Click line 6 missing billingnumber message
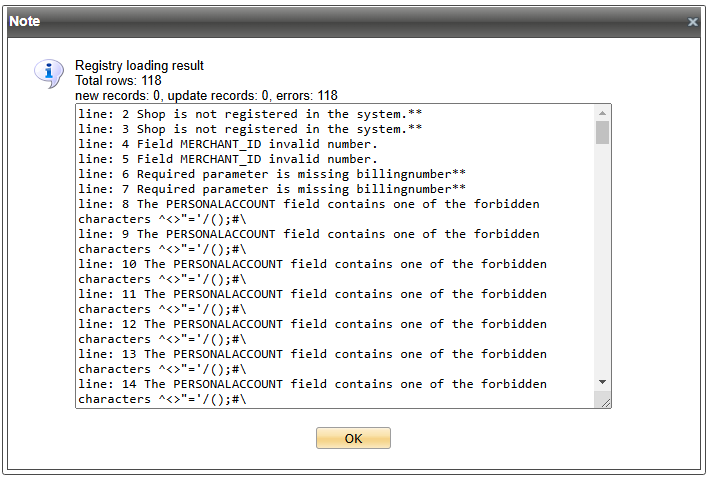Screen dimensions: 707x478 tap(272, 174)
